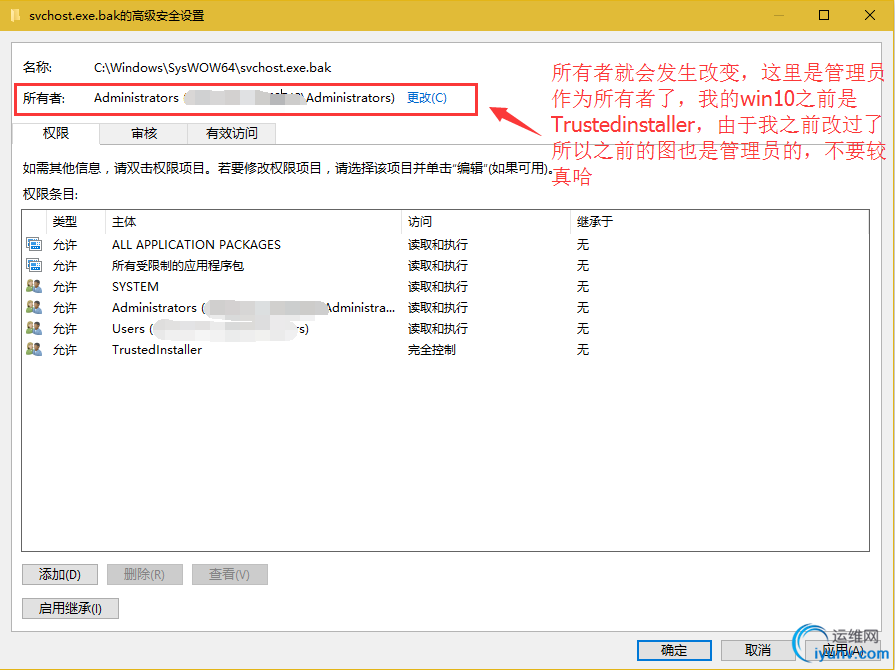Image resolution: width=895 pixels, height=670 pixels.
Task: Click the group icon on Users entry
Action: 34,329
